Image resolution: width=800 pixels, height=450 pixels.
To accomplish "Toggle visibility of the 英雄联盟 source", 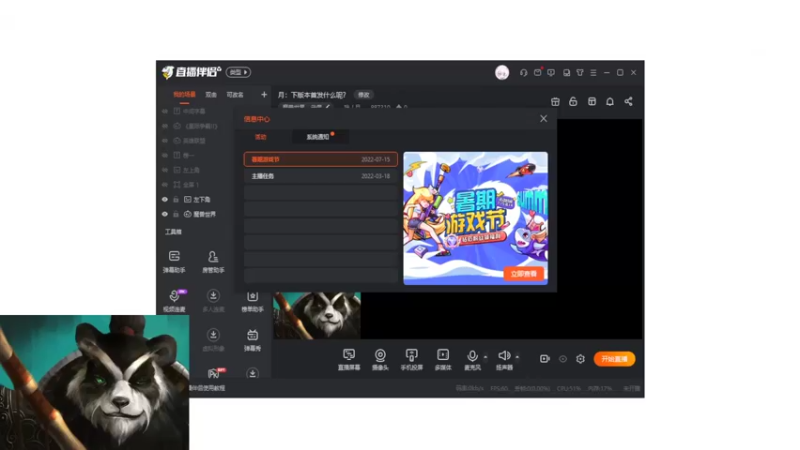I will (165, 140).
